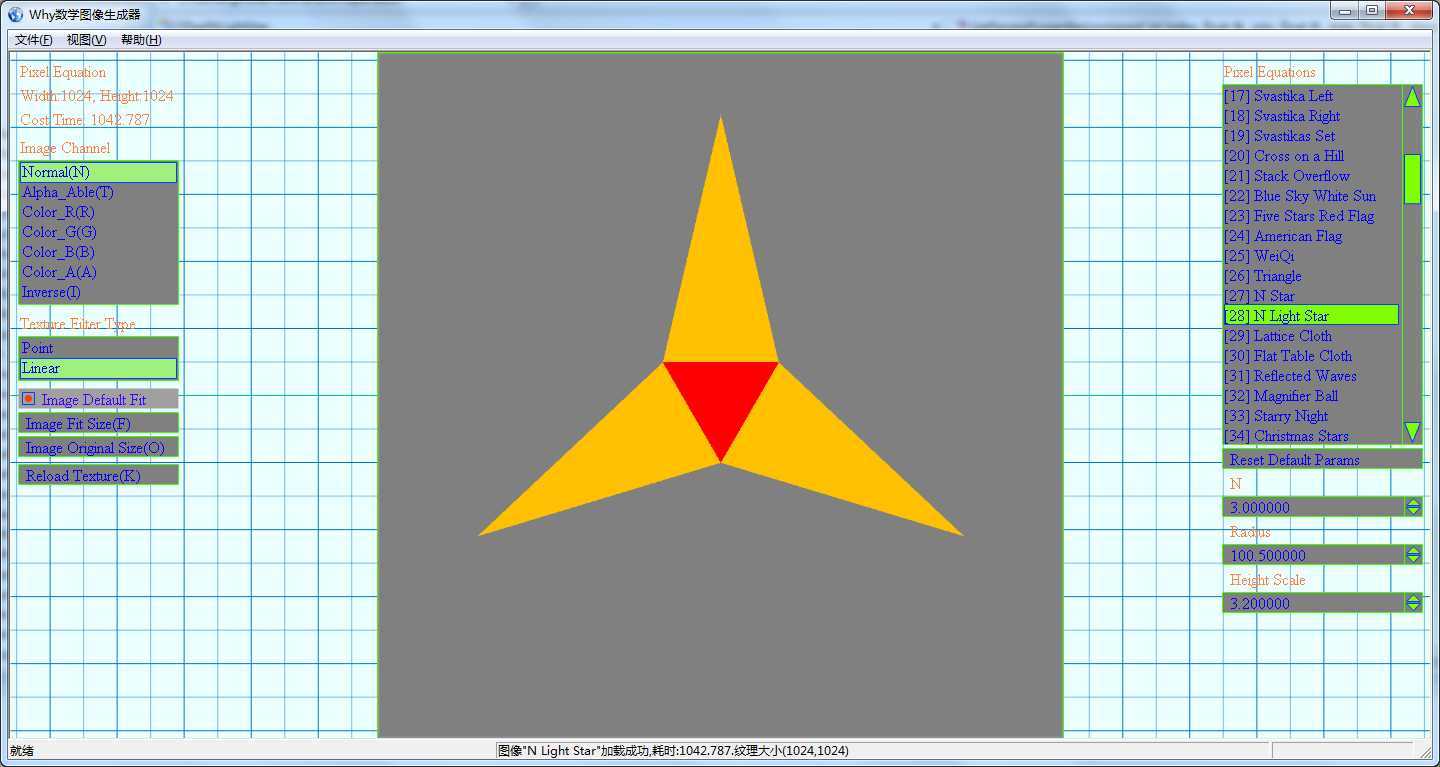Click the 就绪 status text
The width and height of the screenshot is (1440, 767).
pyautogui.click(x=22, y=750)
